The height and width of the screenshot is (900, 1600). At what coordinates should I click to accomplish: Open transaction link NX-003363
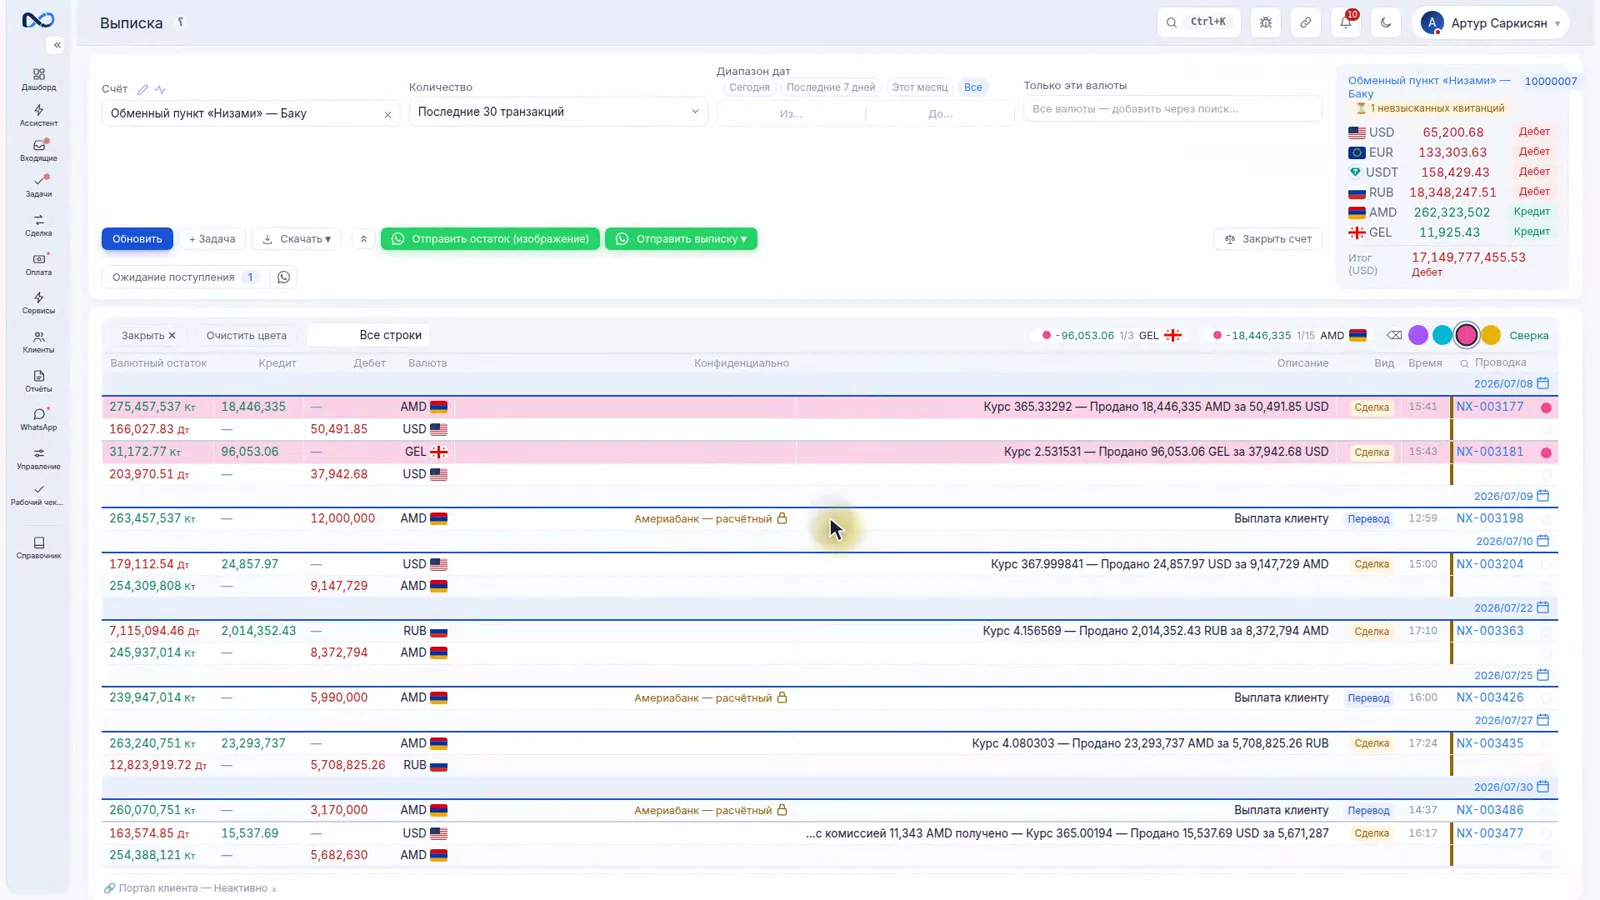click(1489, 631)
